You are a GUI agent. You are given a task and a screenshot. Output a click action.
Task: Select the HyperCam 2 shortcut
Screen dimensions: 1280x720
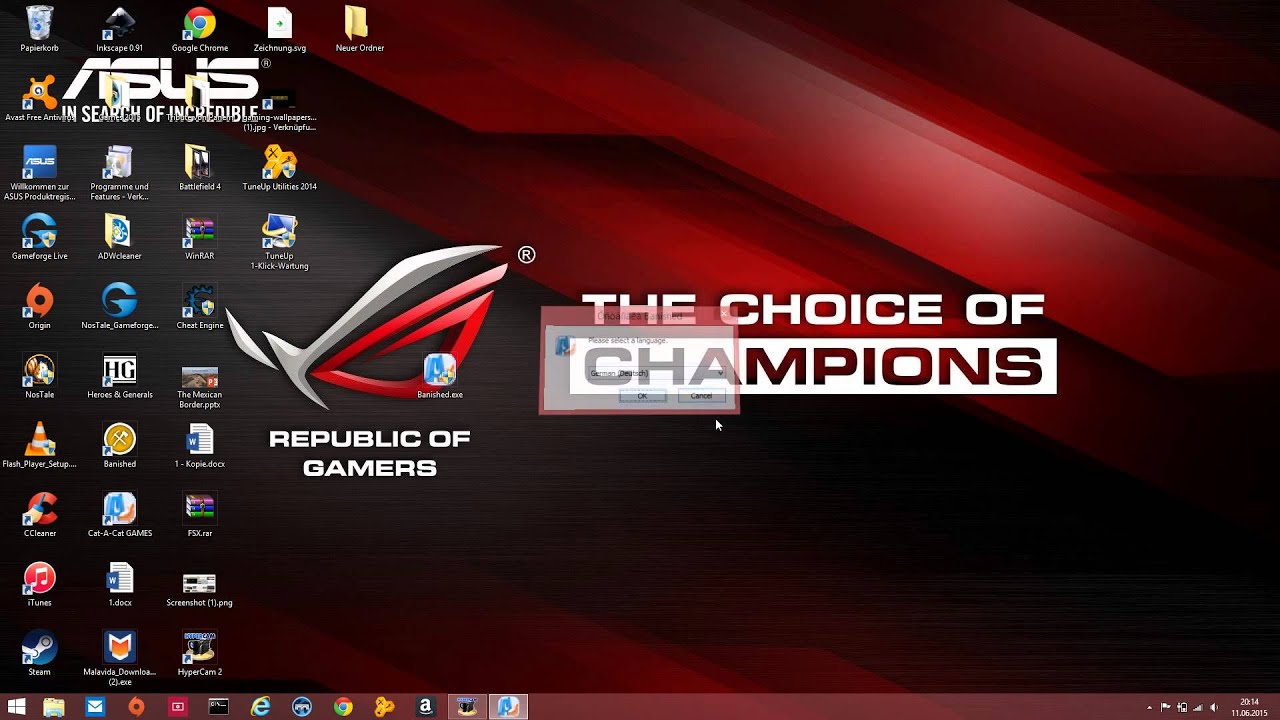click(x=200, y=653)
